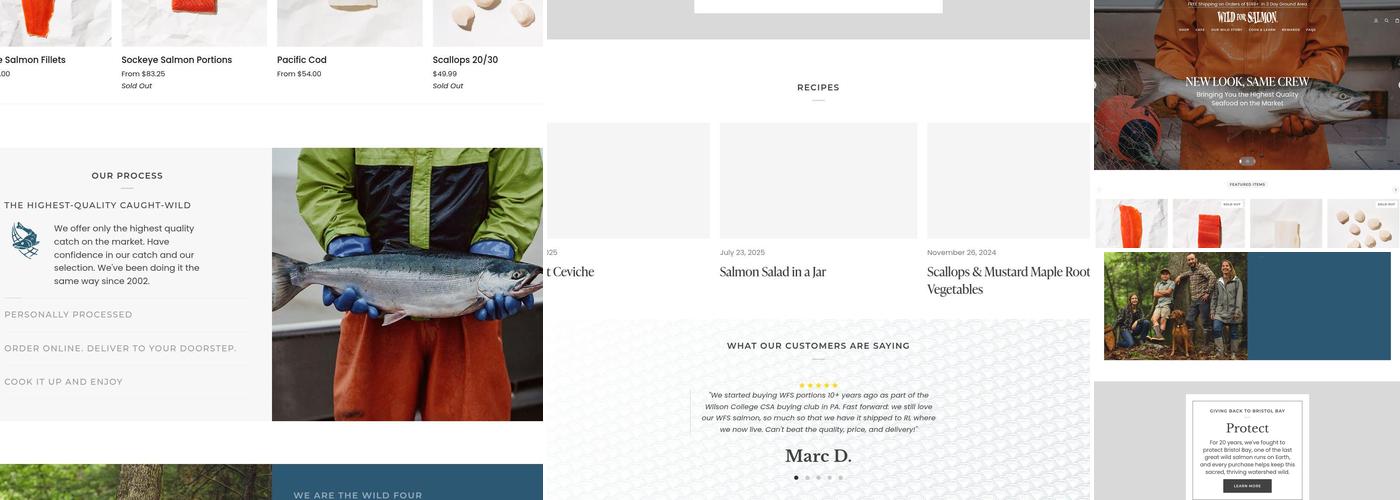Viewport: 1400px width, 500px height.
Task: Open the Rewards menu item
Action: 1290,30
